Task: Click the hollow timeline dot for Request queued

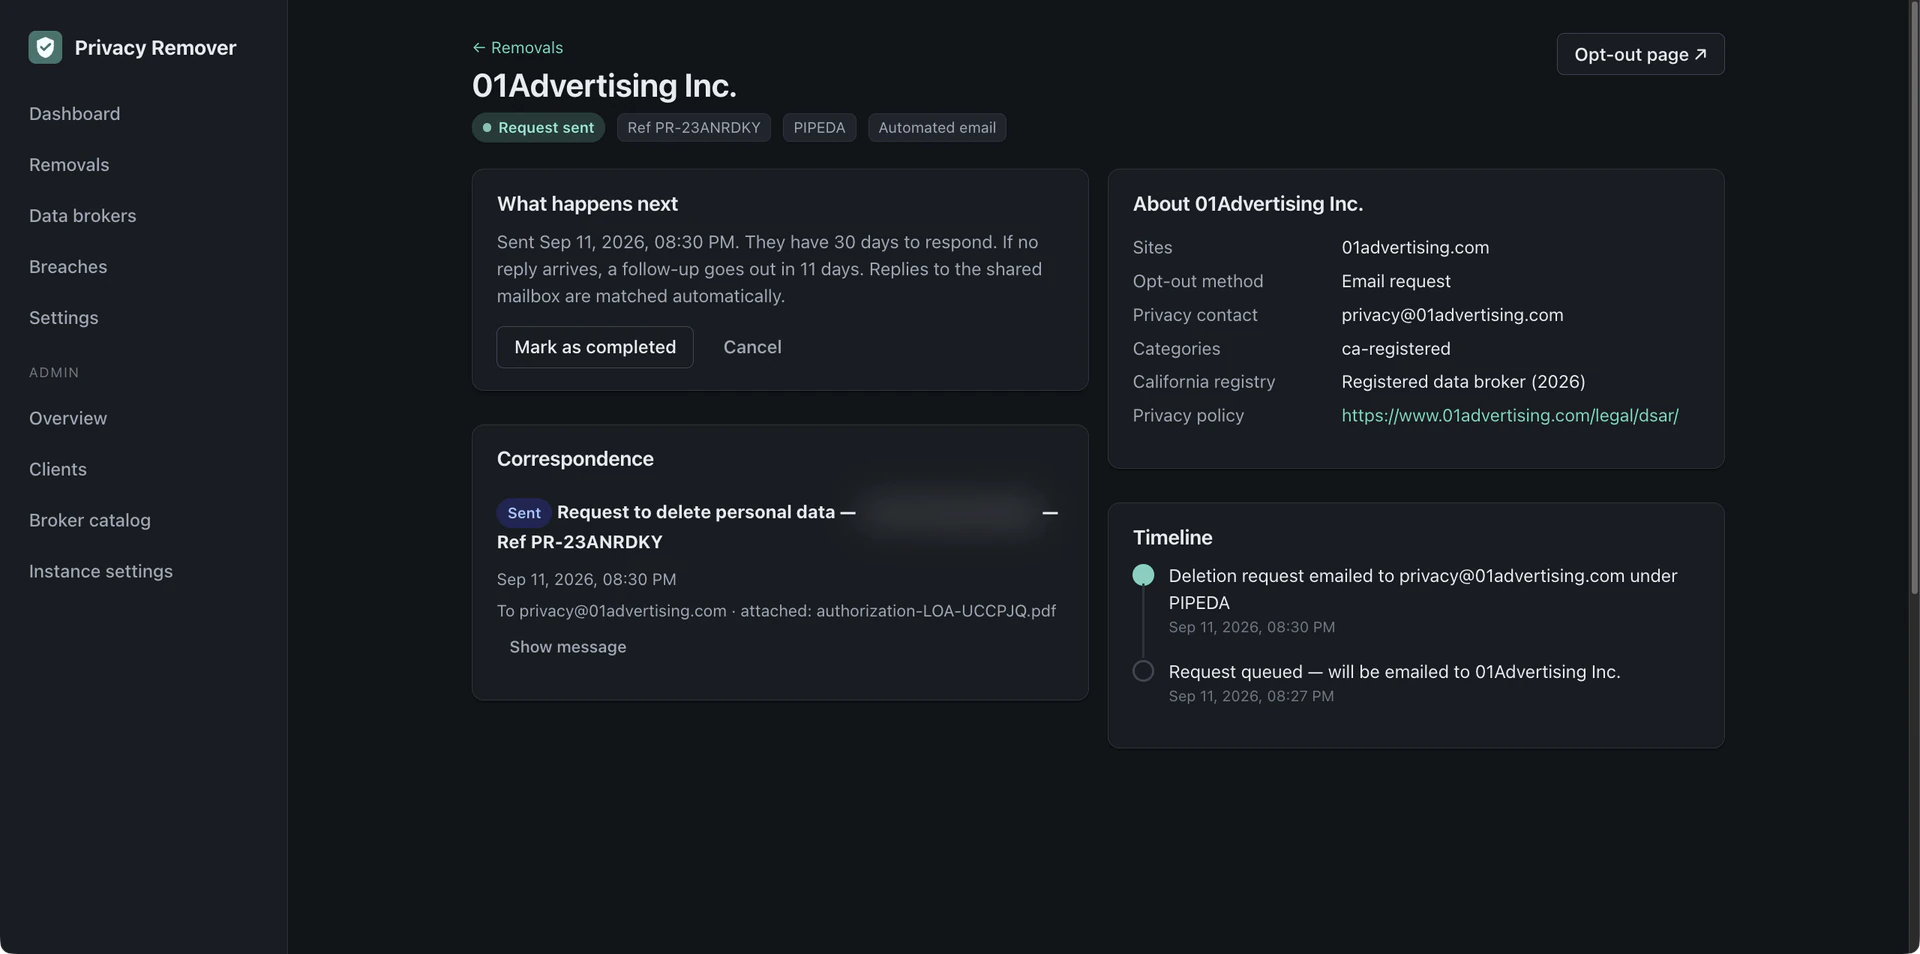Action: (x=1143, y=671)
